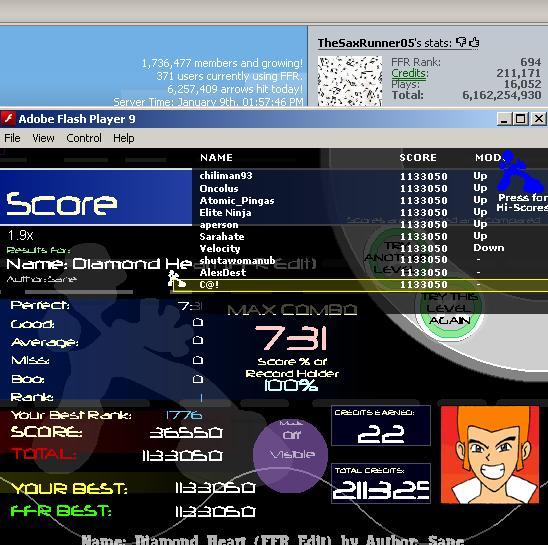Viewport: 548px width, 545px height.
Task: Maximize the Flash Player window
Action: [520, 119]
